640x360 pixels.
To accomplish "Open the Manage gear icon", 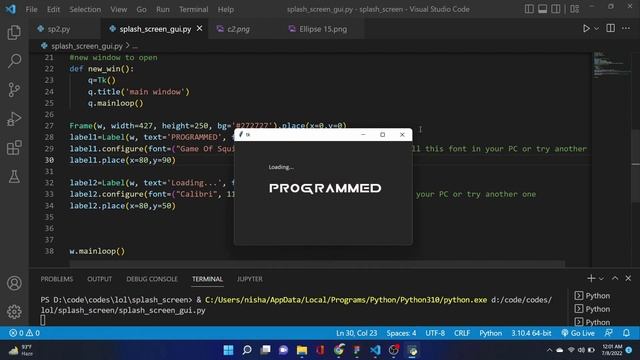I will (14, 311).
